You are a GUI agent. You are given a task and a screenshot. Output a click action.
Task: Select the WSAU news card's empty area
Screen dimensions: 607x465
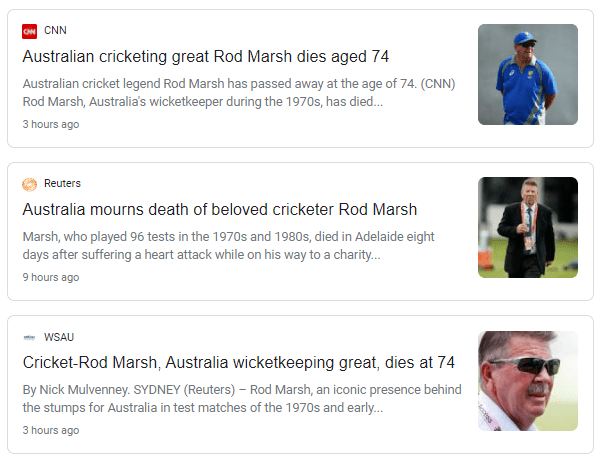pyautogui.click(x=300, y=431)
